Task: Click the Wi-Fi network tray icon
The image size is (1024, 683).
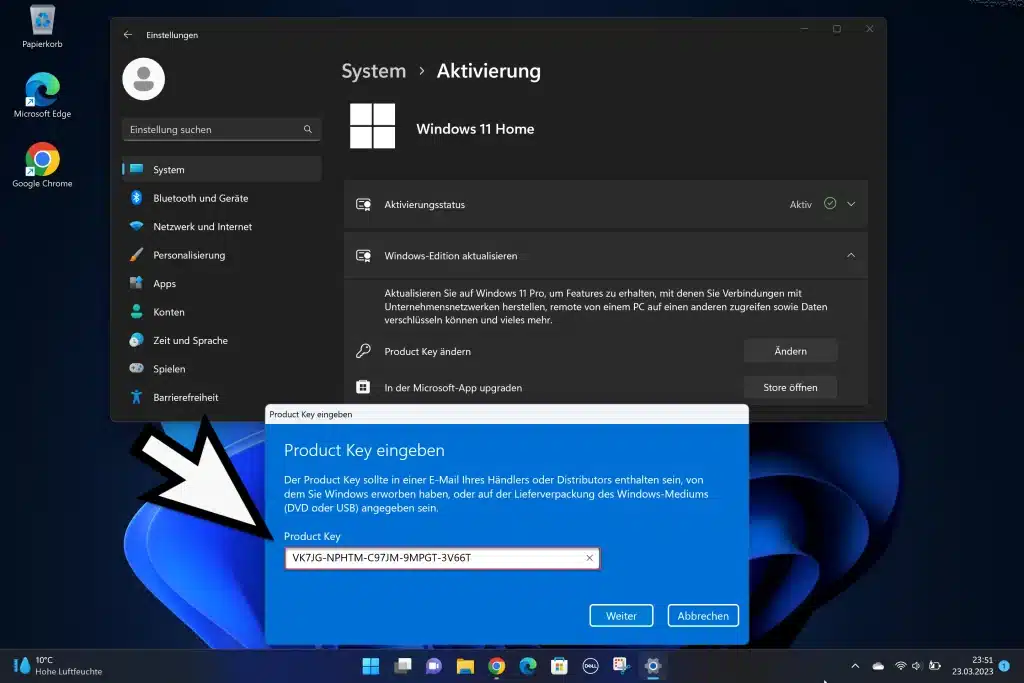Action: (901, 666)
